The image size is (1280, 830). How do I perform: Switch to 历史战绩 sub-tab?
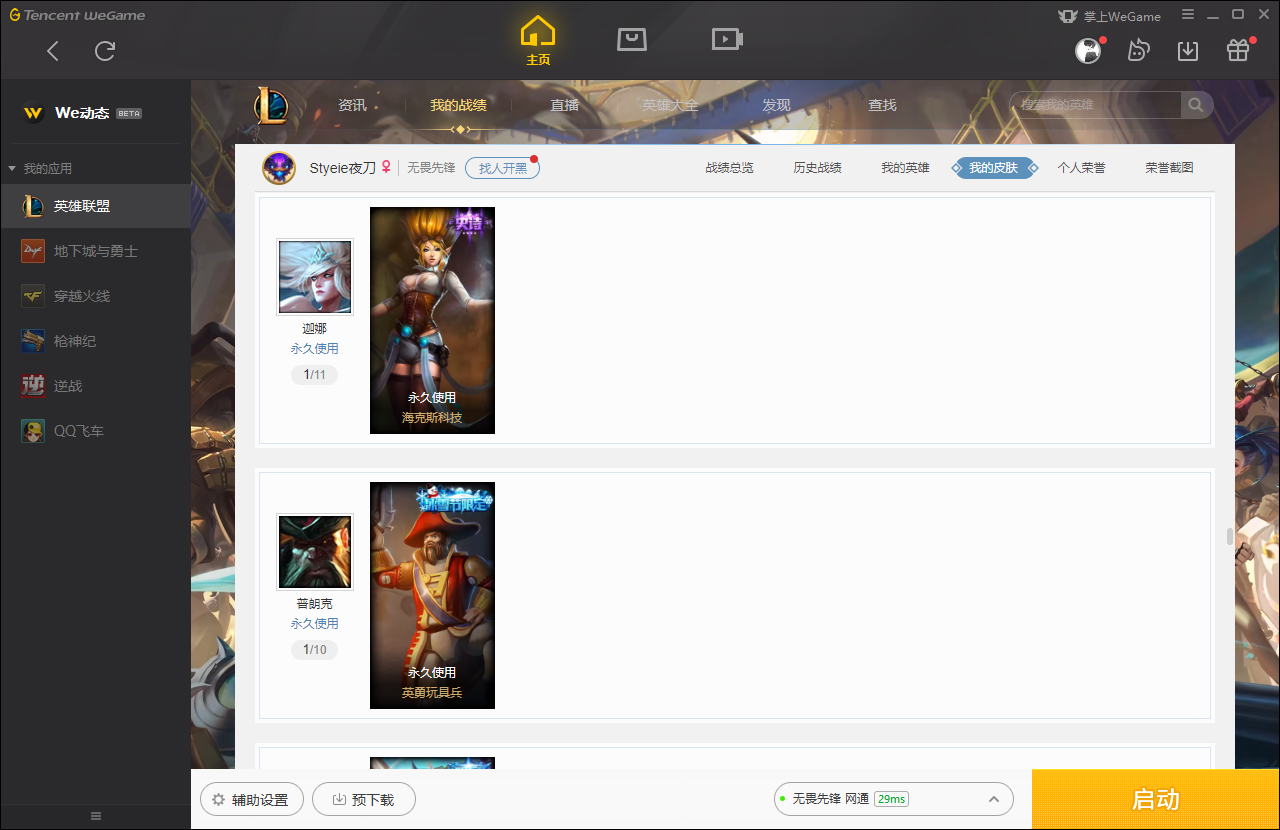click(817, 168)
